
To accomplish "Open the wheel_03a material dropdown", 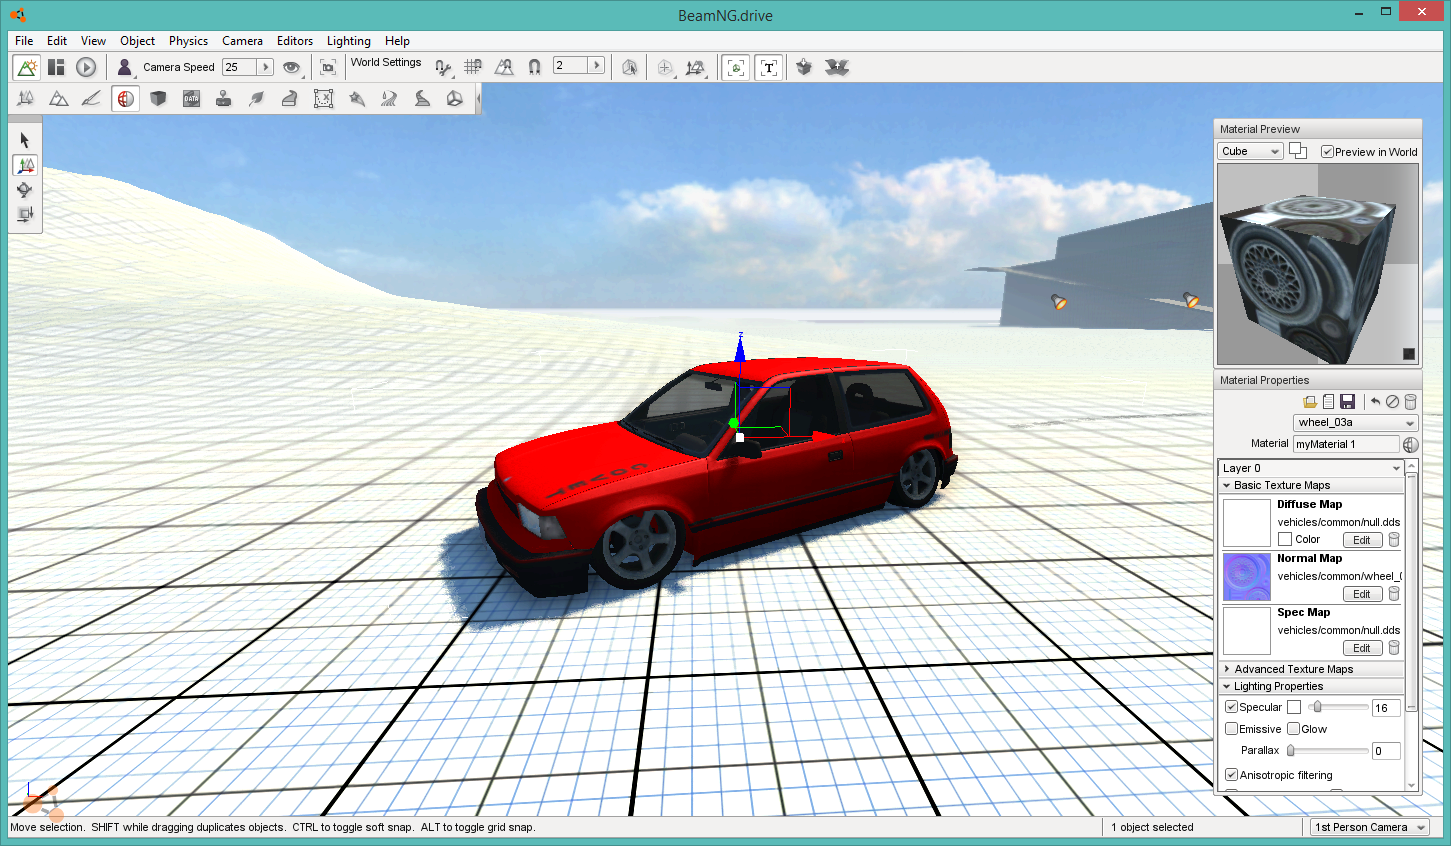I will (x=1355, y=422).
